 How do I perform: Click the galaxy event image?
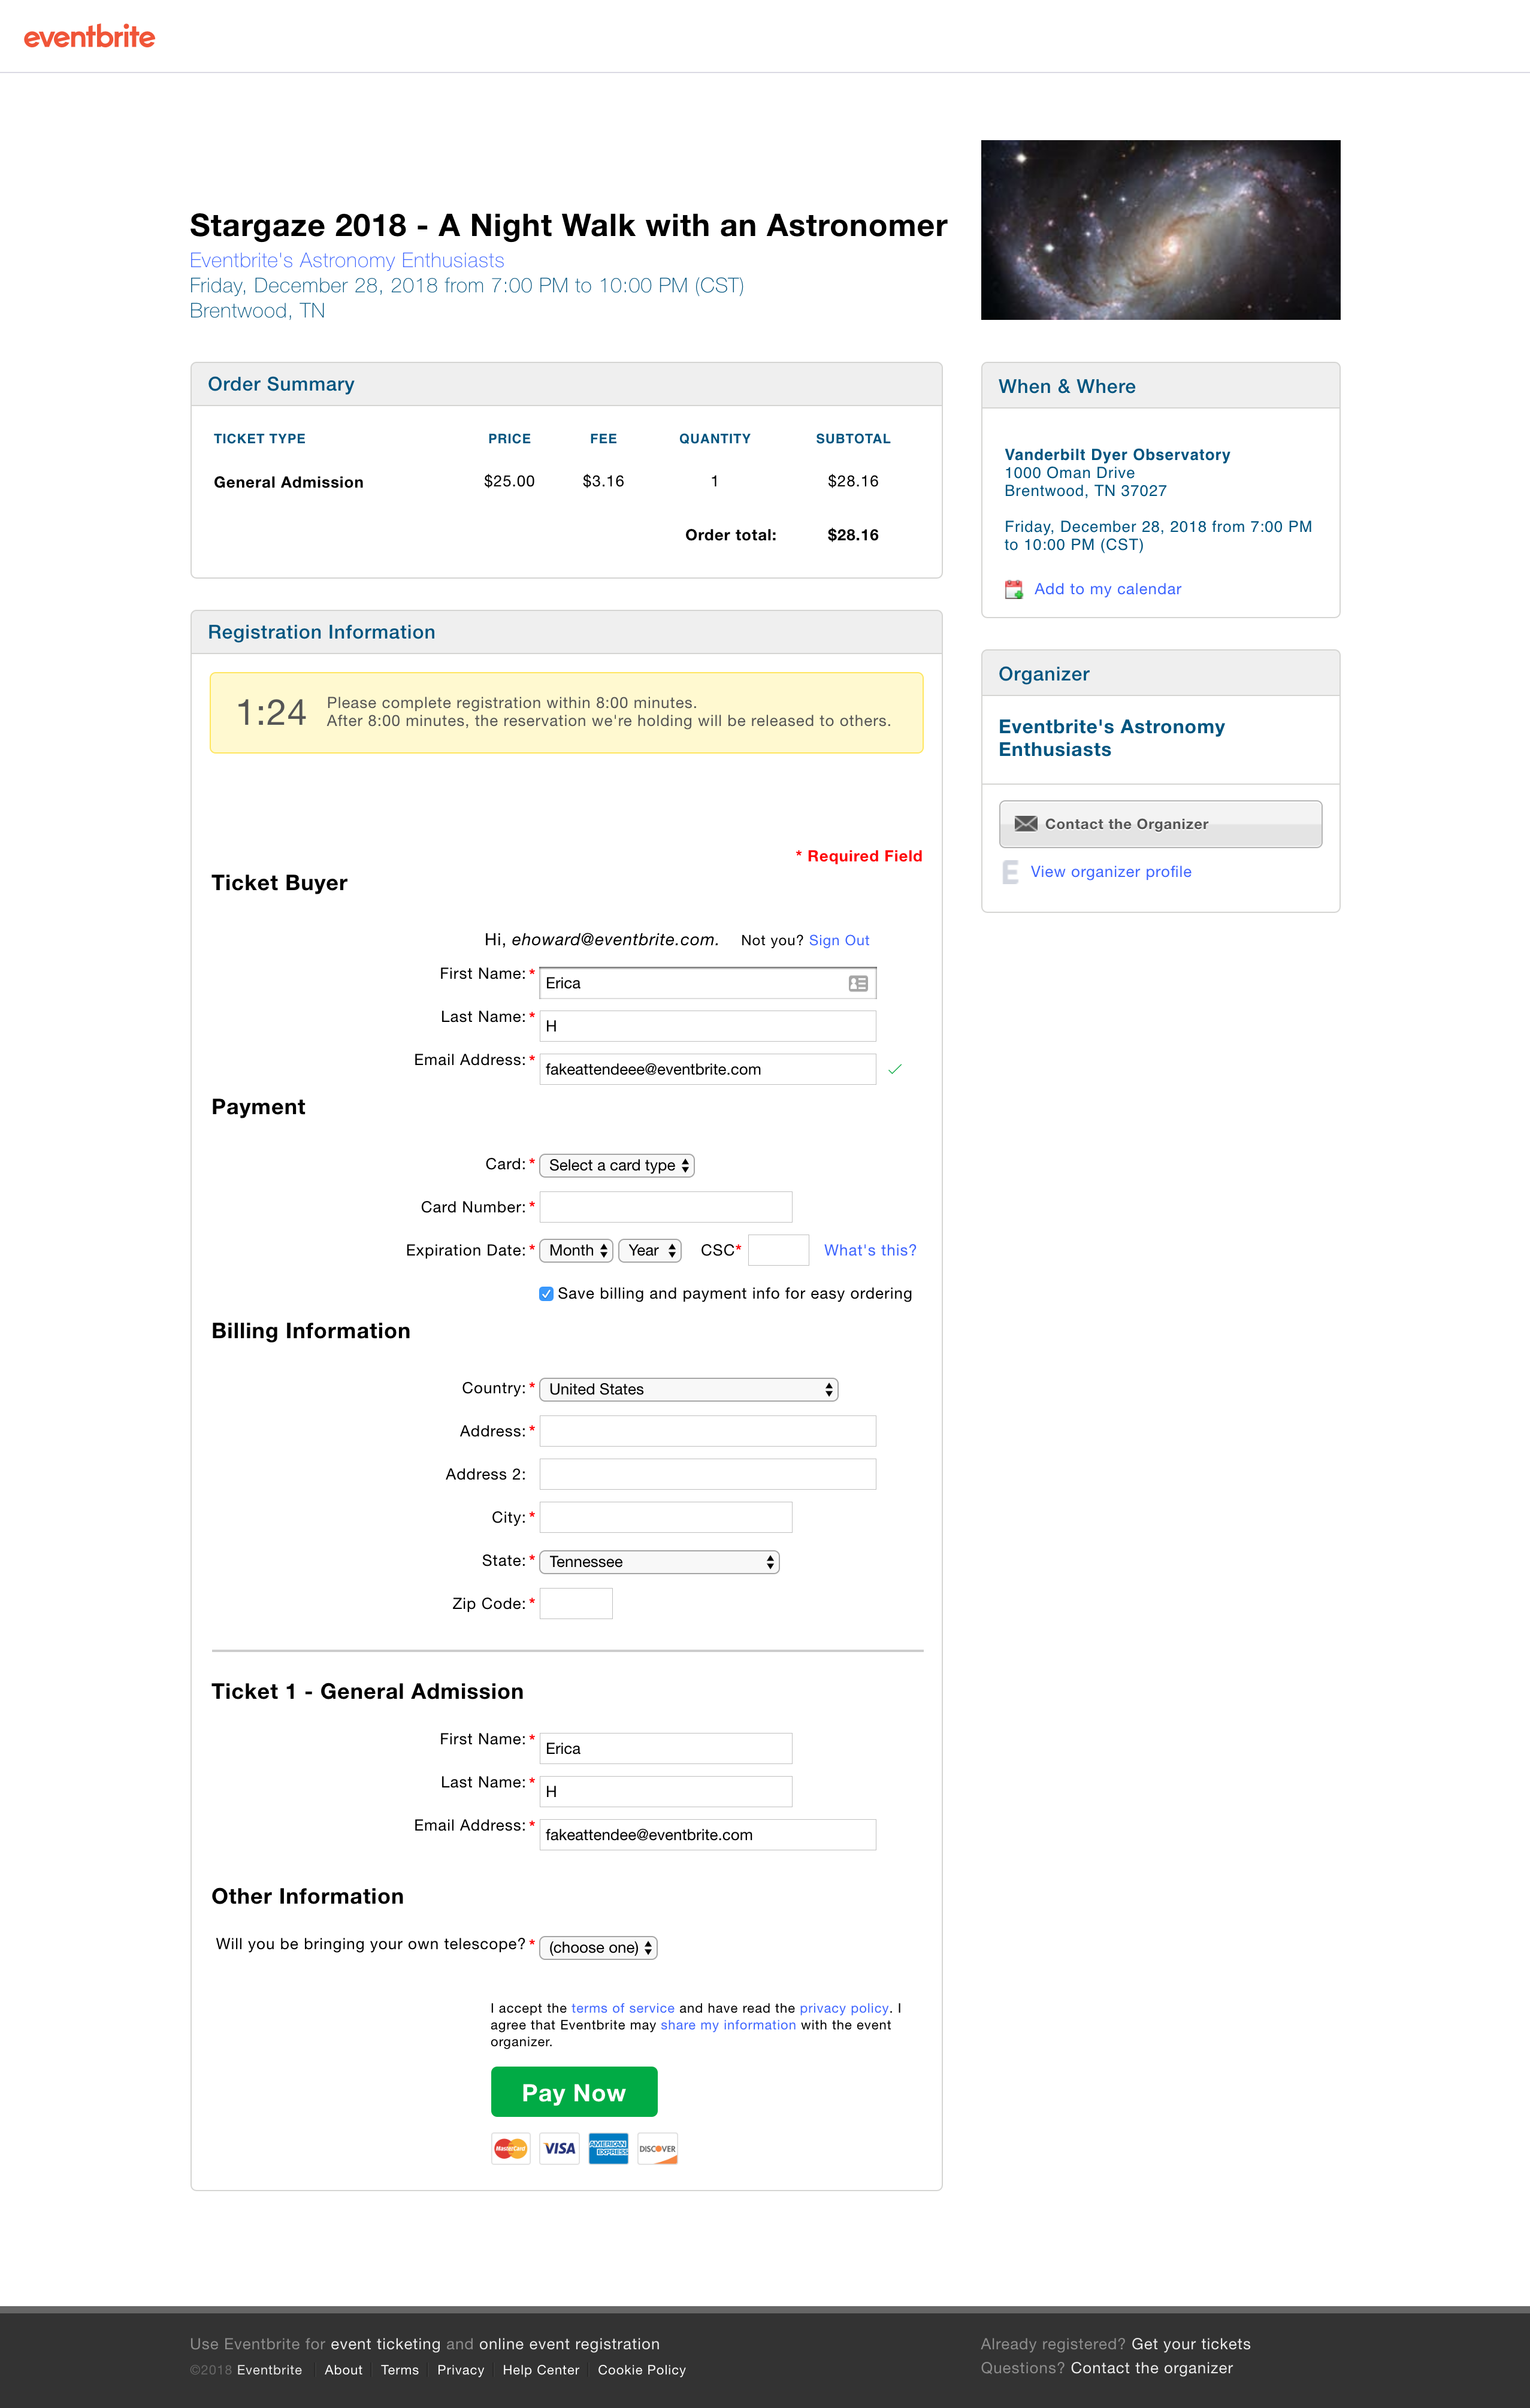(1160, 230)
